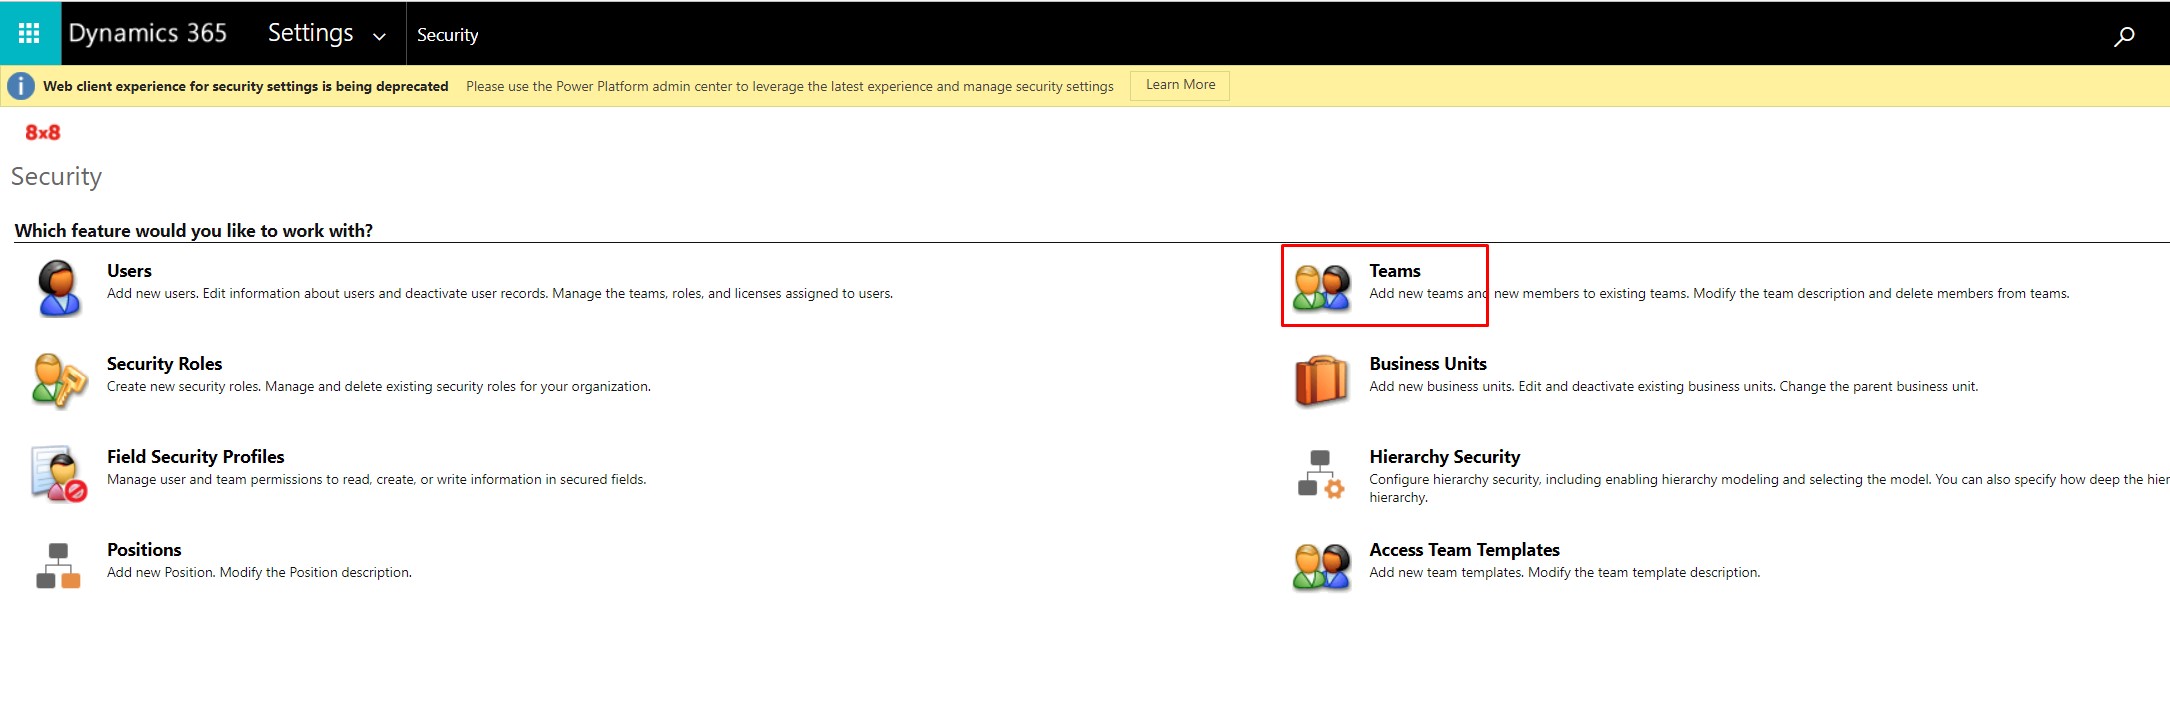Click 'Configure hierarchy security' description text
The image size is (2170, 714).
pyautogui.click(x=1769, y=488)
